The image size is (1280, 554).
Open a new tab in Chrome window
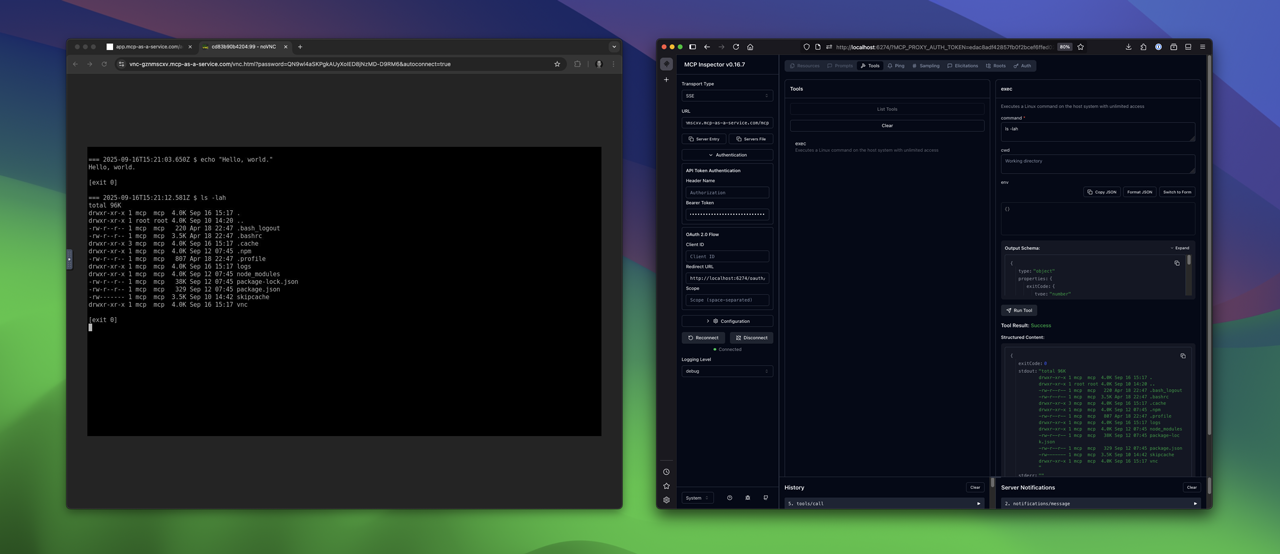[x=300, y=47]
